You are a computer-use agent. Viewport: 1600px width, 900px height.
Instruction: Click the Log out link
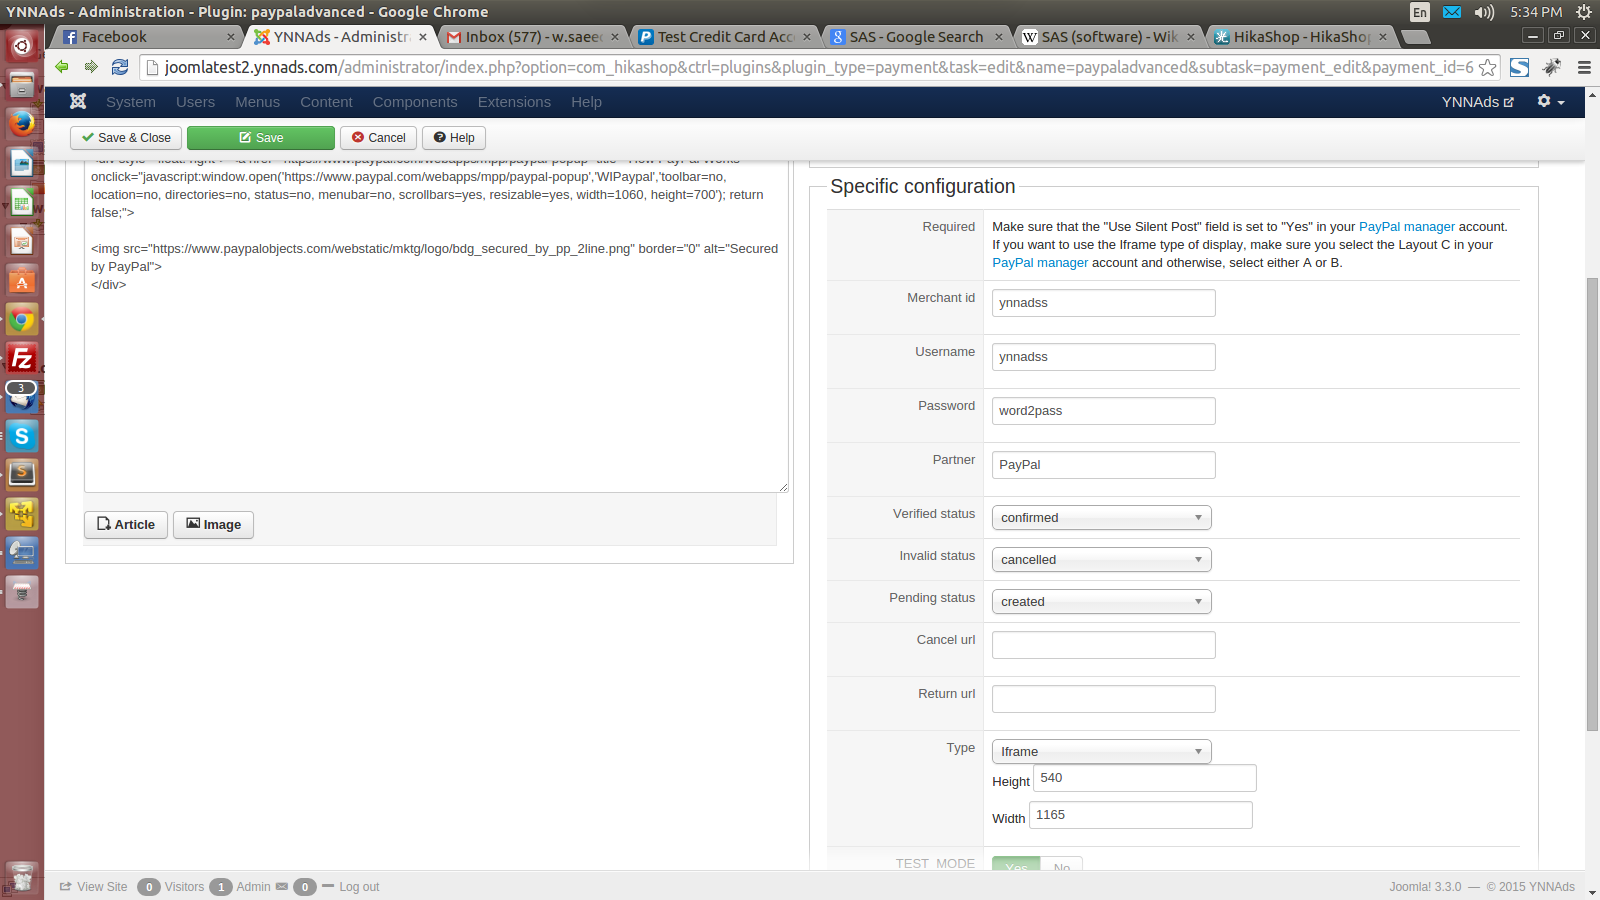click(x=359, y=887)
